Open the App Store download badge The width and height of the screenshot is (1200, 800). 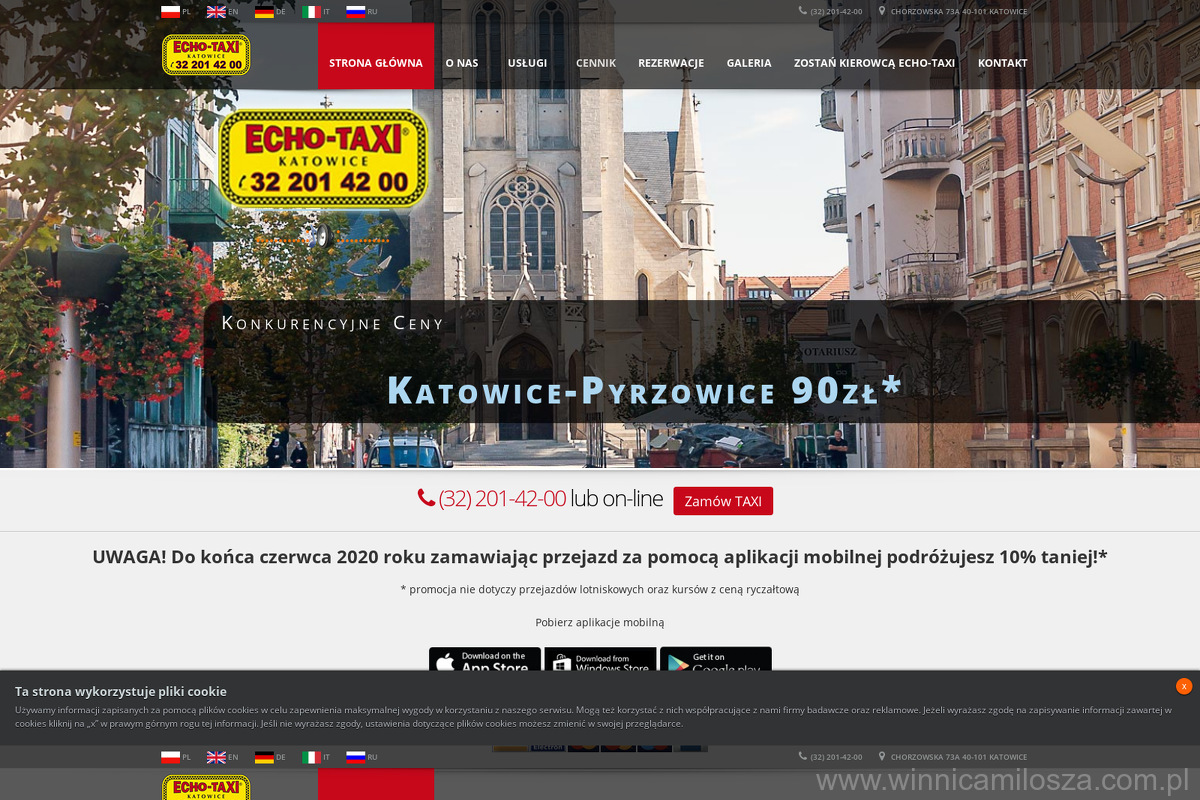(485, 660)
